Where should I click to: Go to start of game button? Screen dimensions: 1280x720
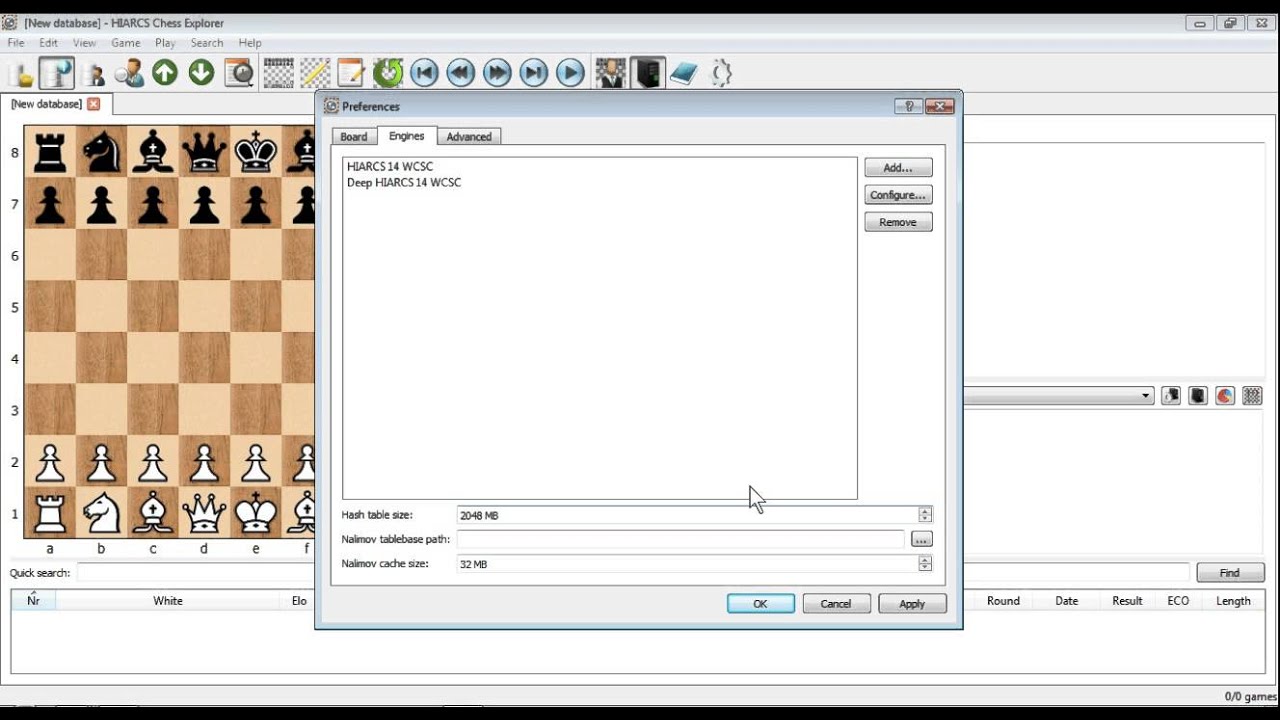pos(424,73)
